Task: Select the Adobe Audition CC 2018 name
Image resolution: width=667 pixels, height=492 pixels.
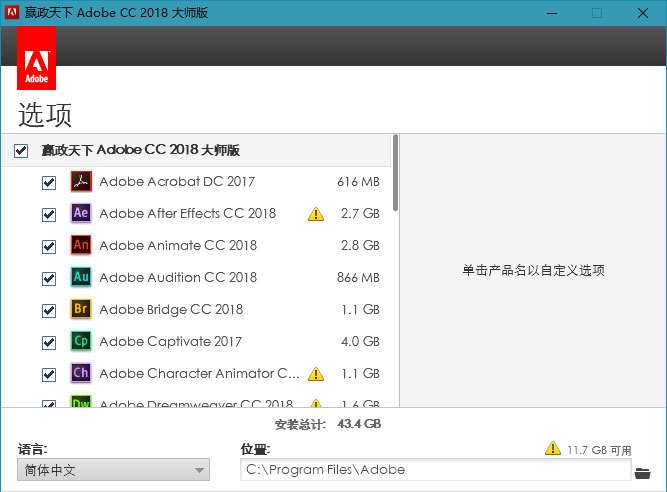Action: 178,277
